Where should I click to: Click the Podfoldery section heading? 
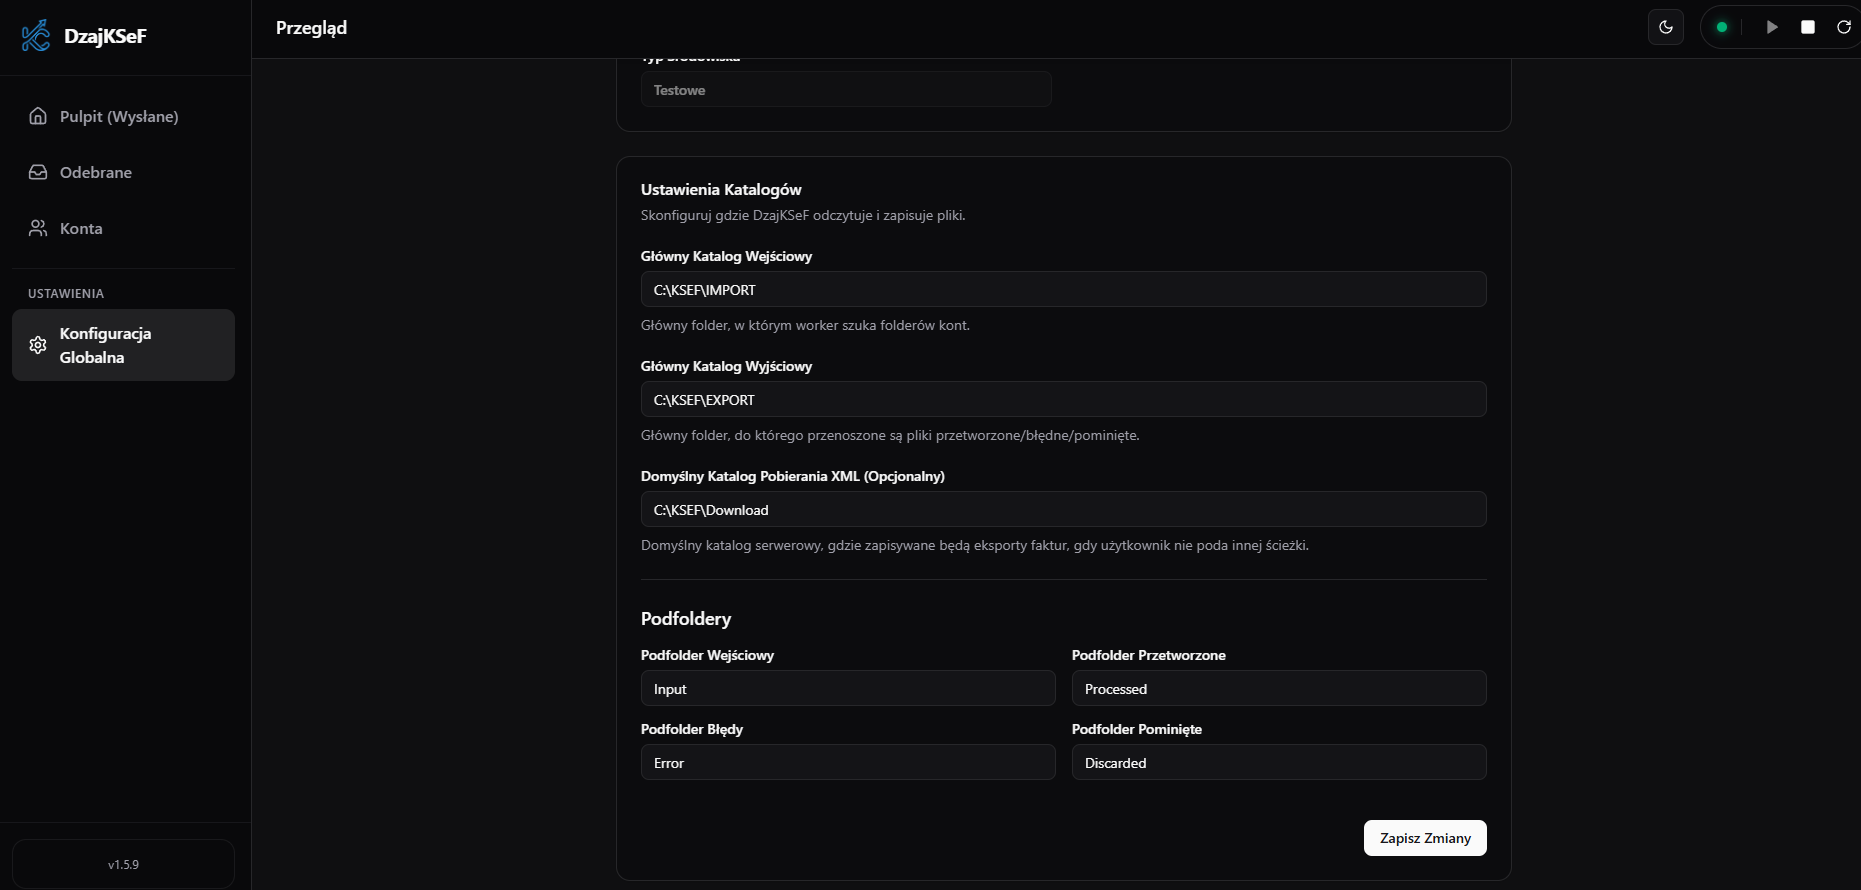(686, 618)
